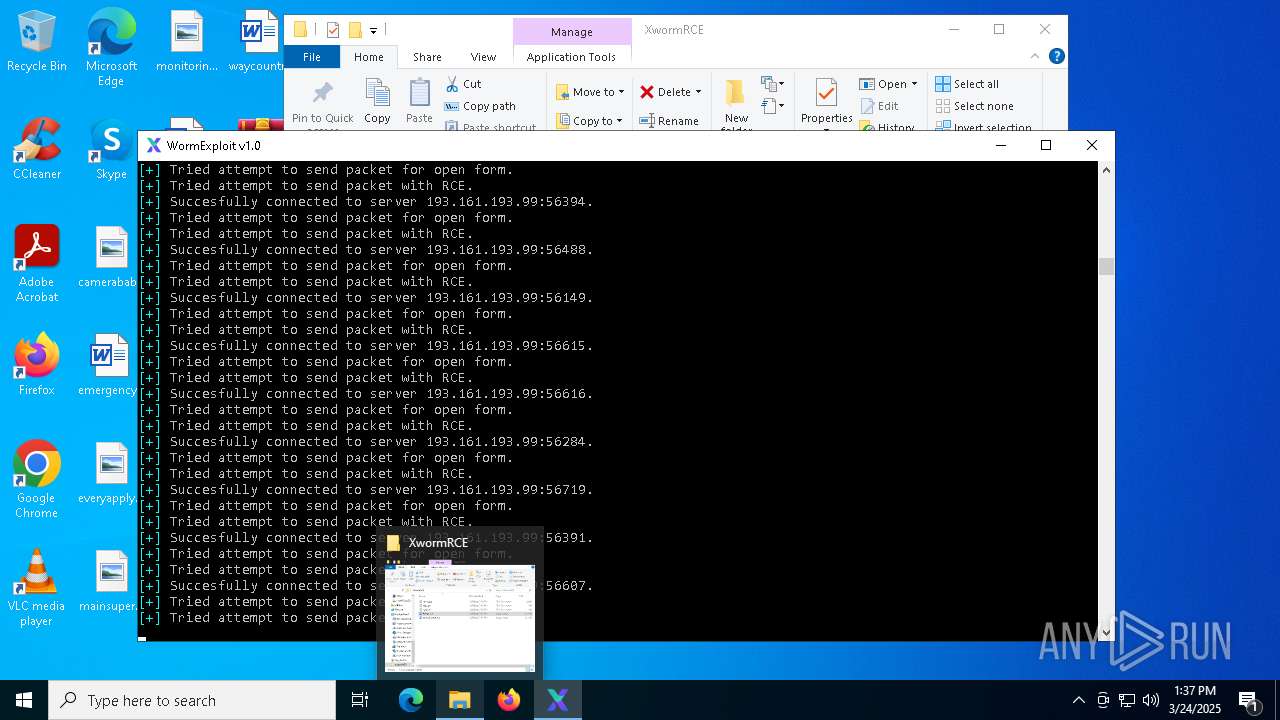Click Rename in the Explorer ribbon
This screenshot has width=1280, height=720.
[669, 121]
